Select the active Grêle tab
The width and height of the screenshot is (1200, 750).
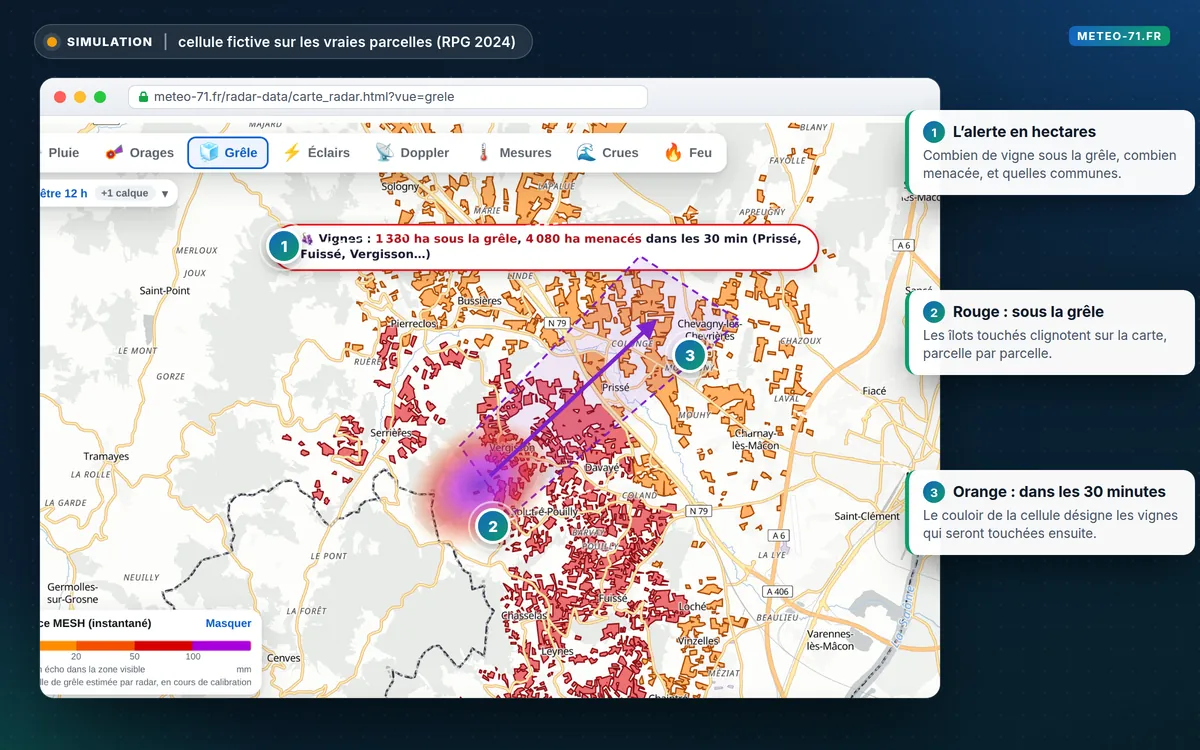click(228, 153)
